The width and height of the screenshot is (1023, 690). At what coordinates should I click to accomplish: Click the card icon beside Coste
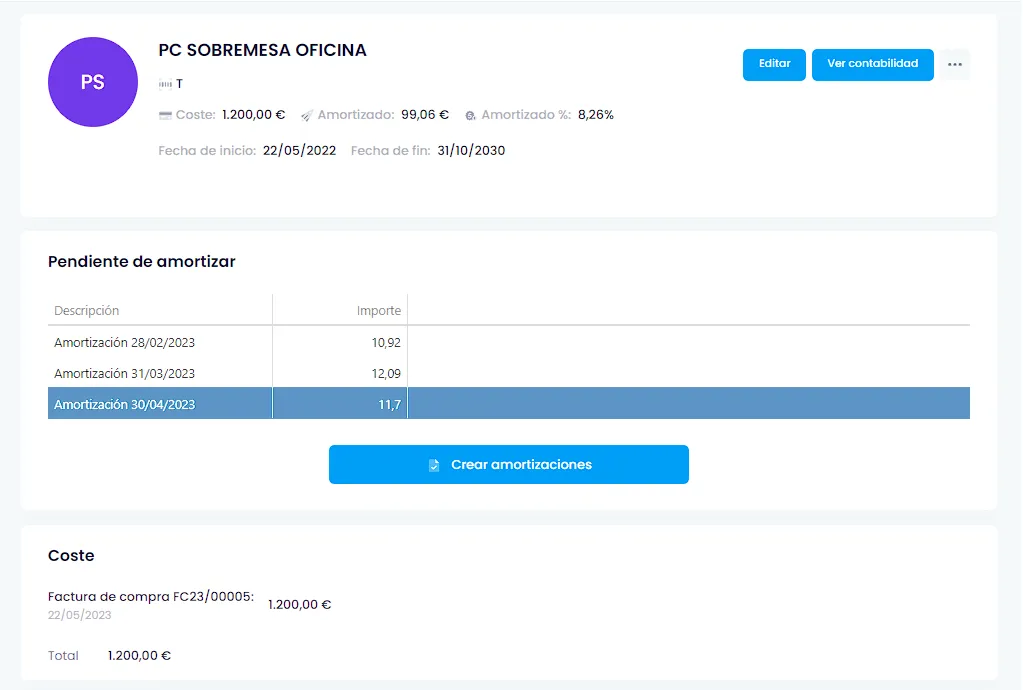tap(165, 115)
